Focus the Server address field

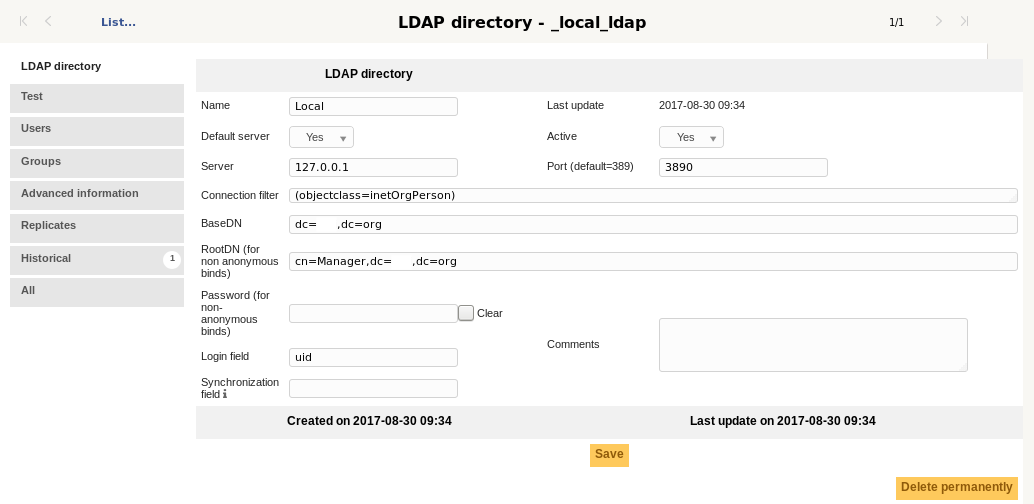tap(373, 167)
